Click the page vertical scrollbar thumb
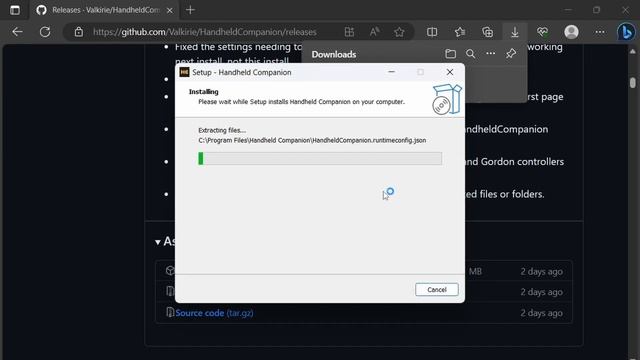 pos(633,83)
